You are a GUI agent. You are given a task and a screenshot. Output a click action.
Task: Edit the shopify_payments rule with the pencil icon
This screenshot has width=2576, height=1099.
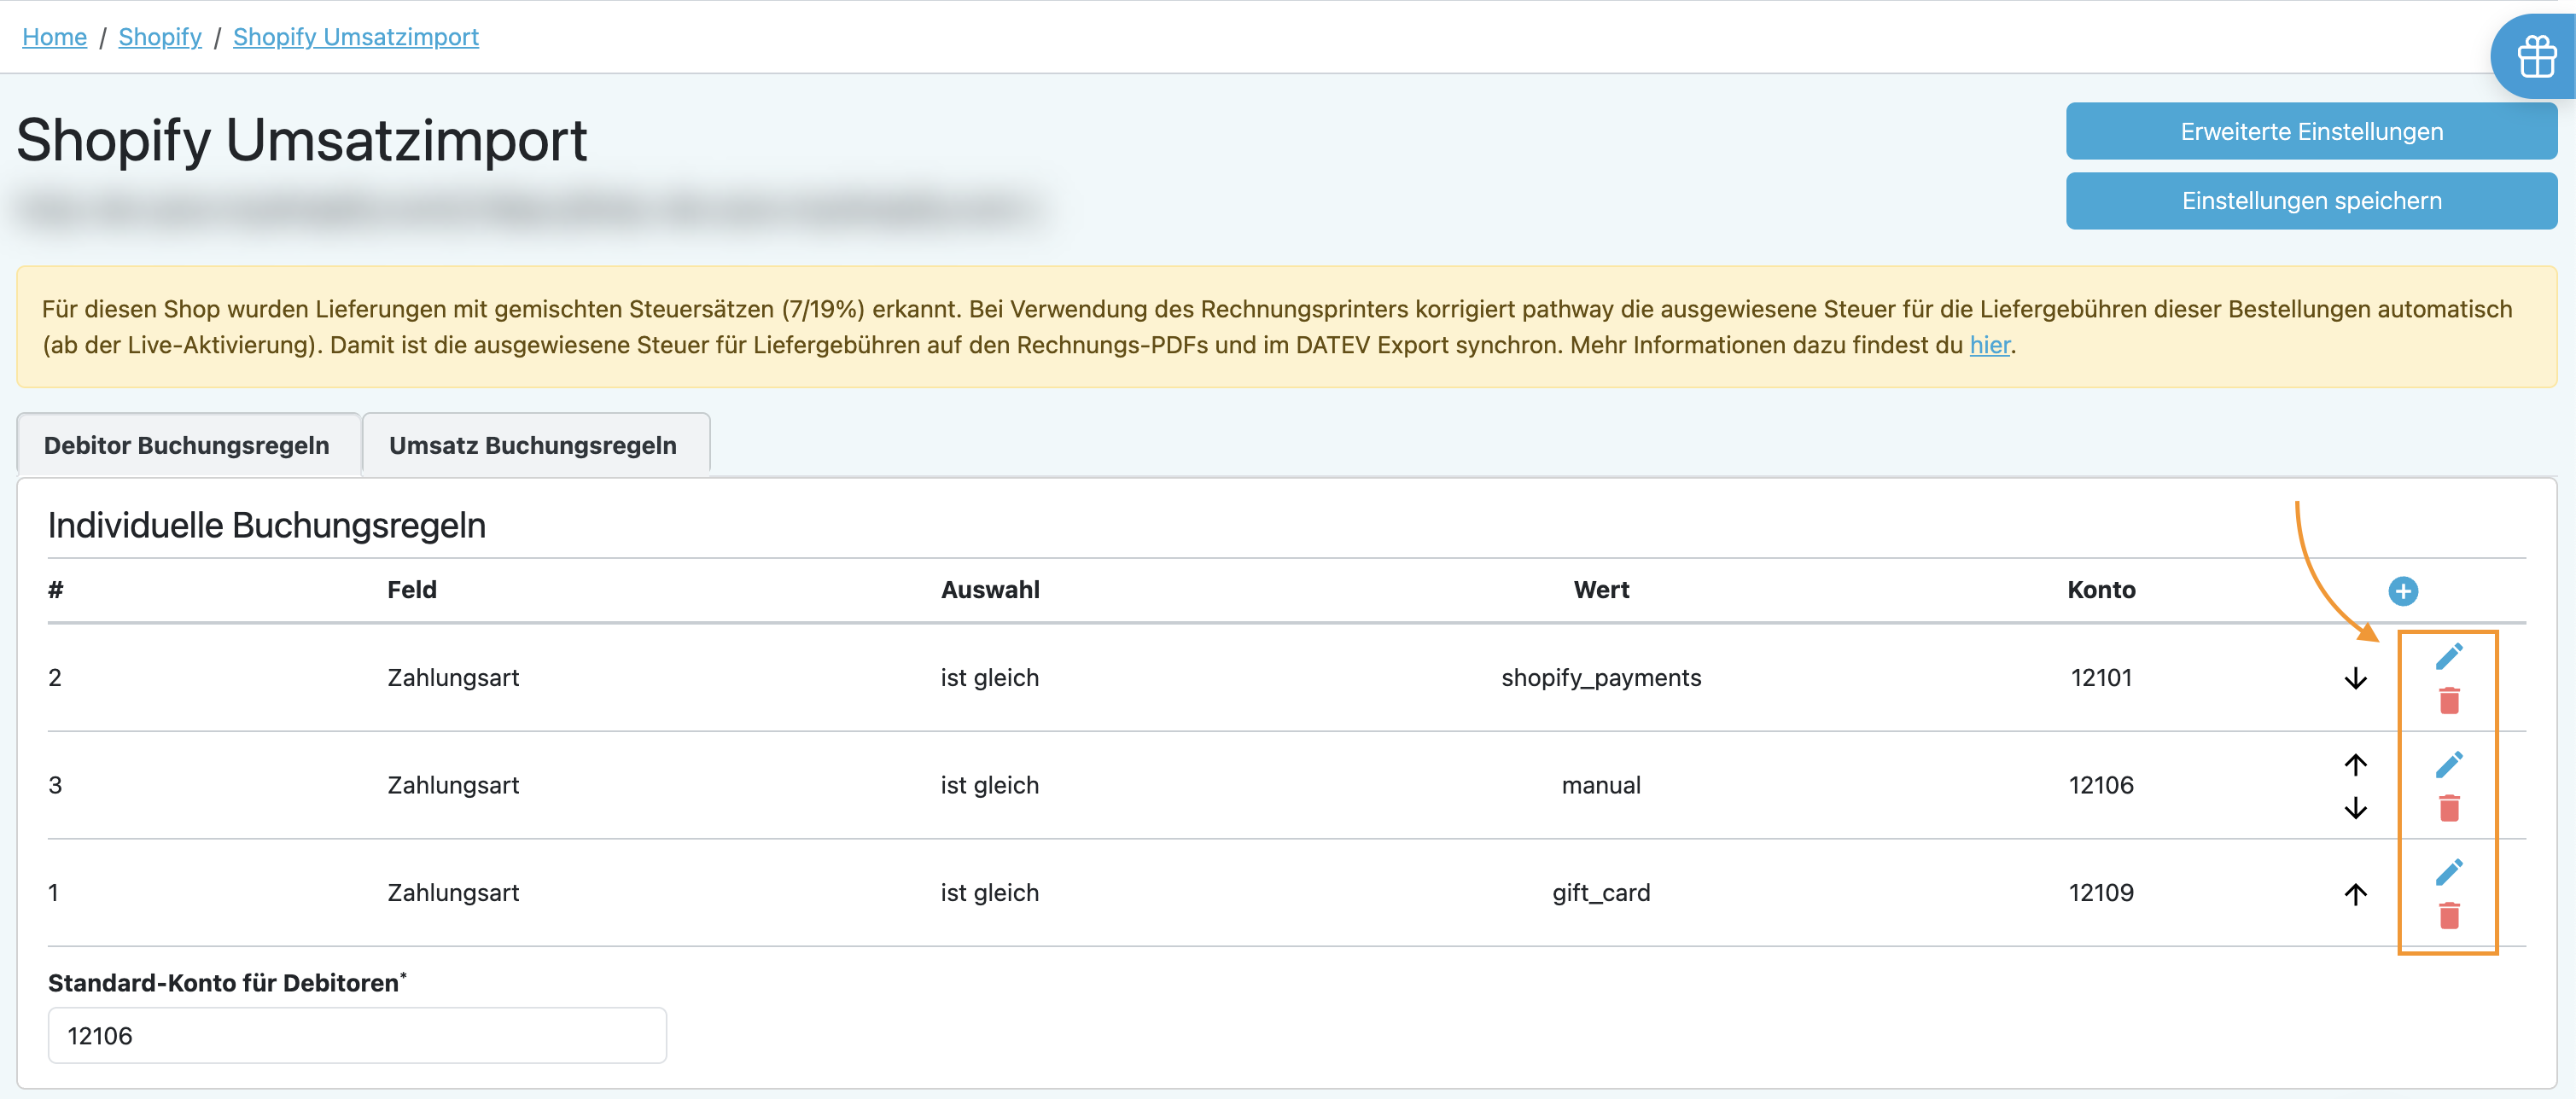(2448, 656)
